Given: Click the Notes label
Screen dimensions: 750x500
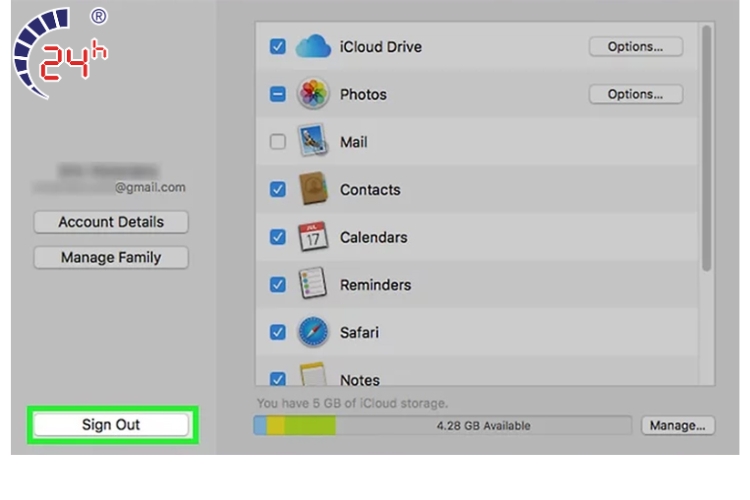Looking at the screenshot, I should [360, 380].
